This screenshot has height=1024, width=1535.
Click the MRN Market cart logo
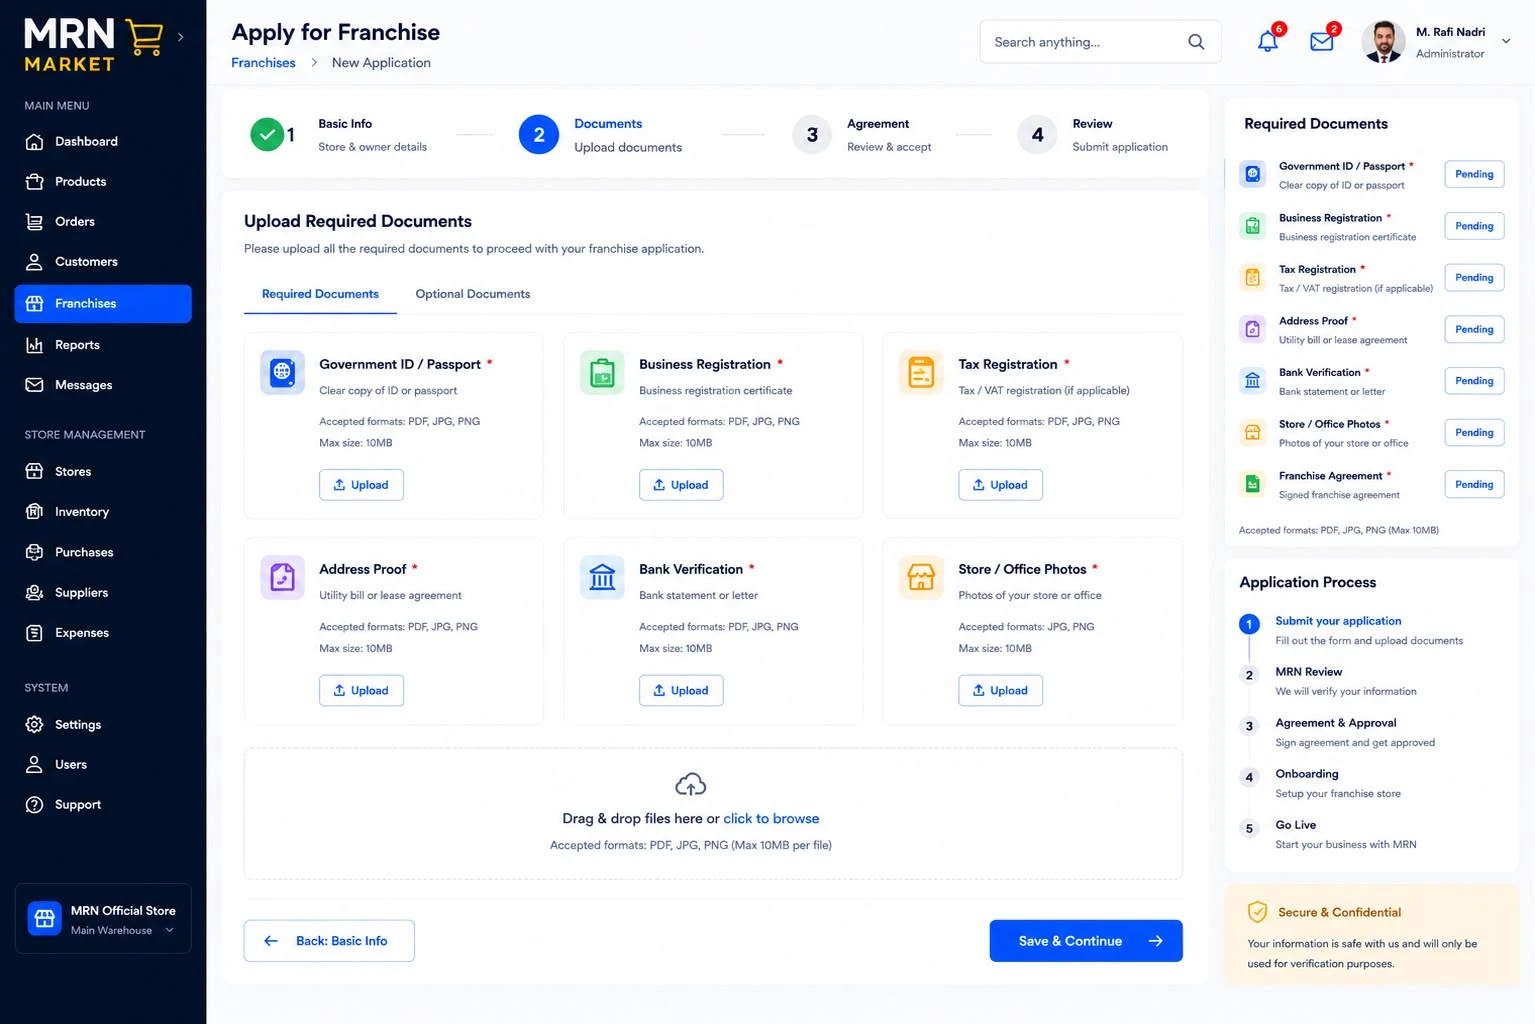coord(146,38)
